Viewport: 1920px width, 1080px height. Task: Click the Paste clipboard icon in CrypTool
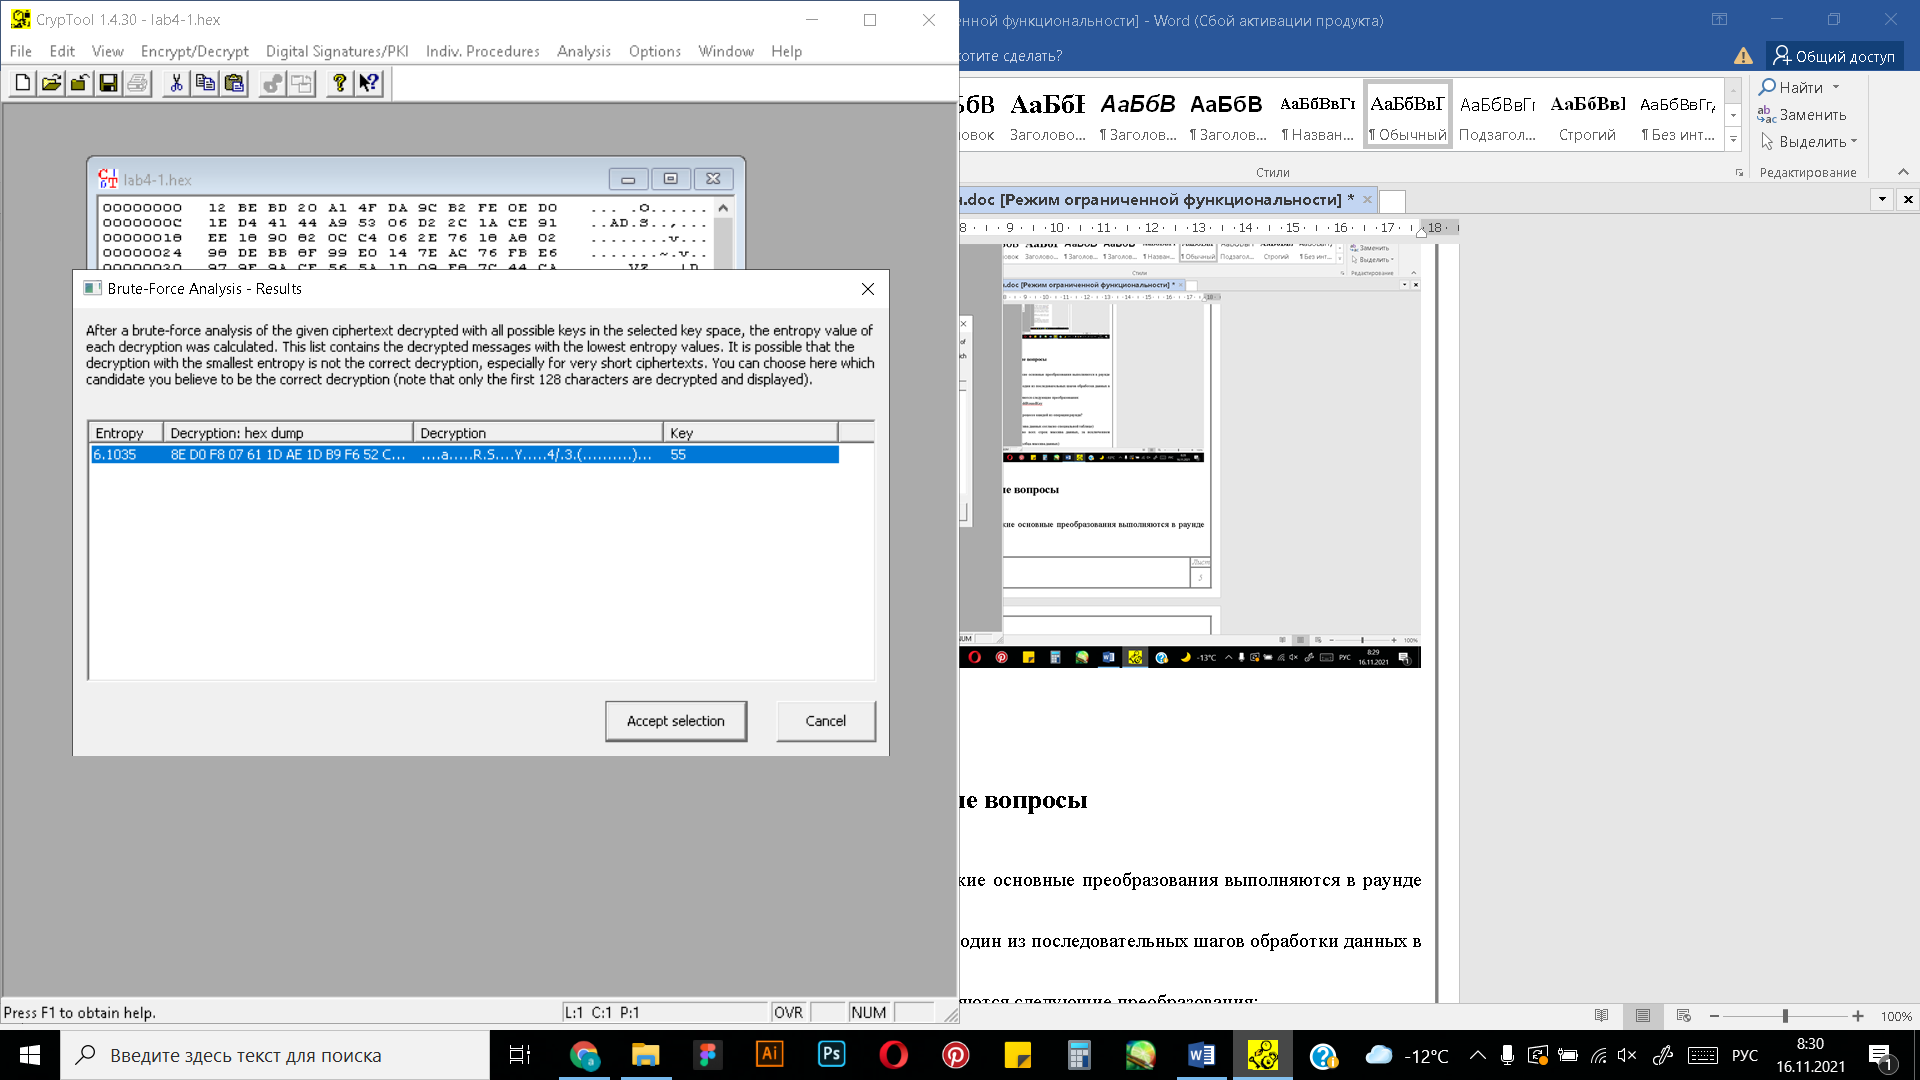[x=234, y=83]
